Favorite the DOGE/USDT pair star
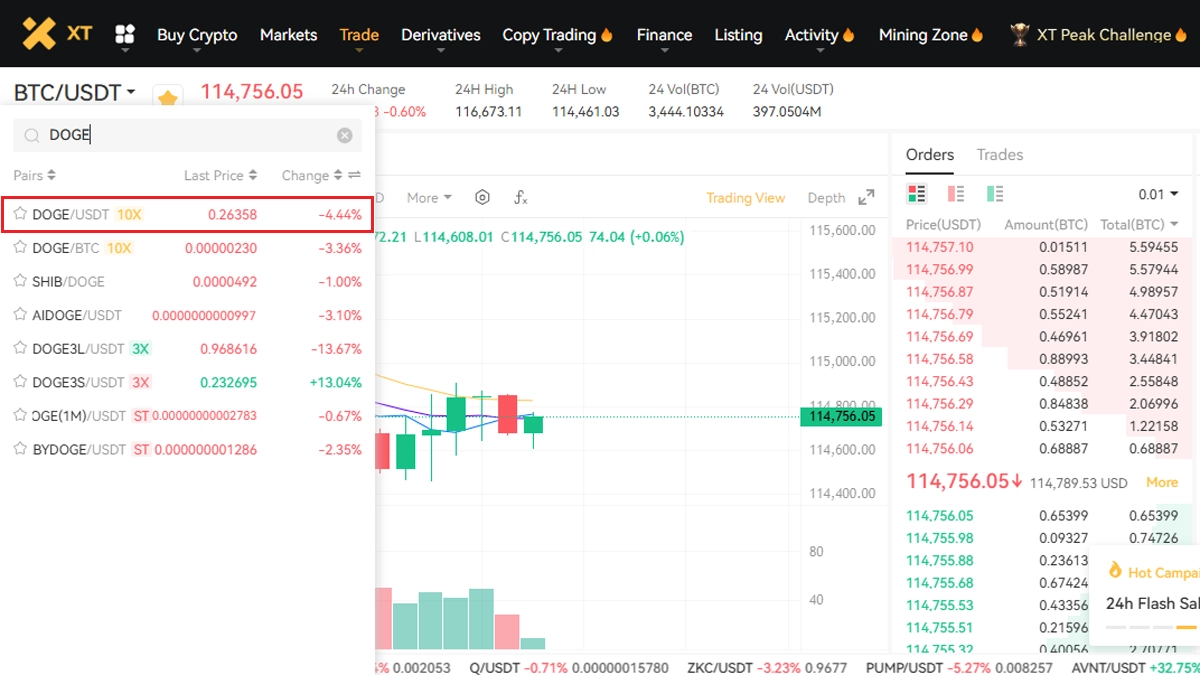The image size is (1200, 675). [20, 214]
